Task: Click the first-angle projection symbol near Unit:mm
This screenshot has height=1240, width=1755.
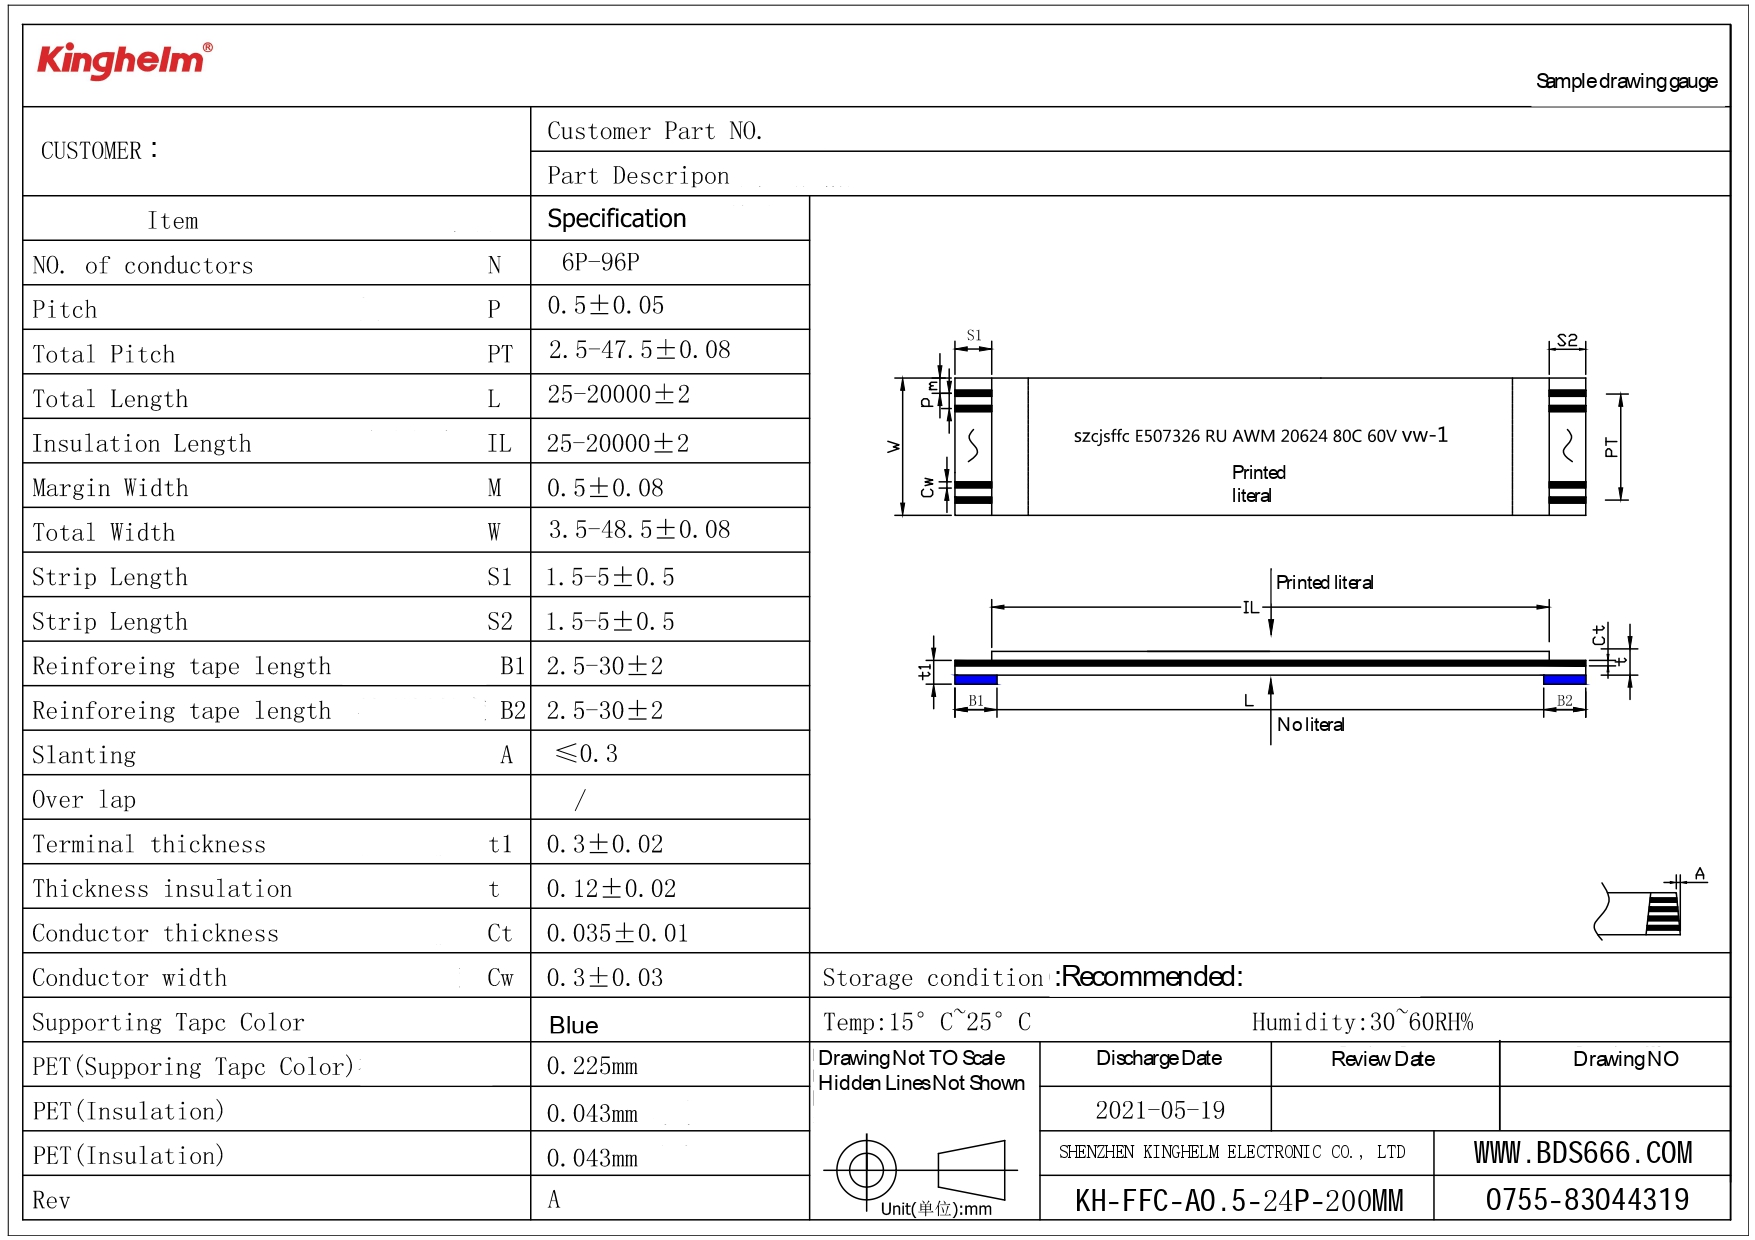Action: click(x=920, y=1169)
